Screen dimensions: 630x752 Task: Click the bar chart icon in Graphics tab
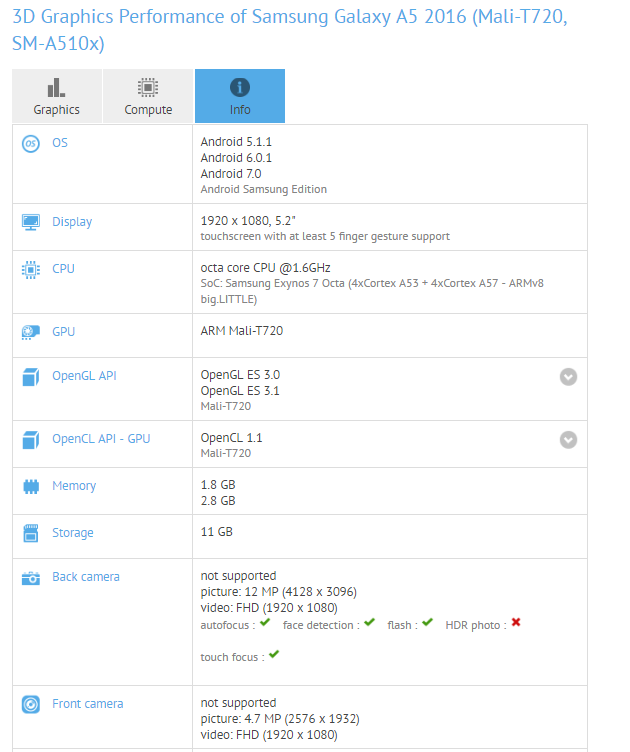click(x=56, y=88)
